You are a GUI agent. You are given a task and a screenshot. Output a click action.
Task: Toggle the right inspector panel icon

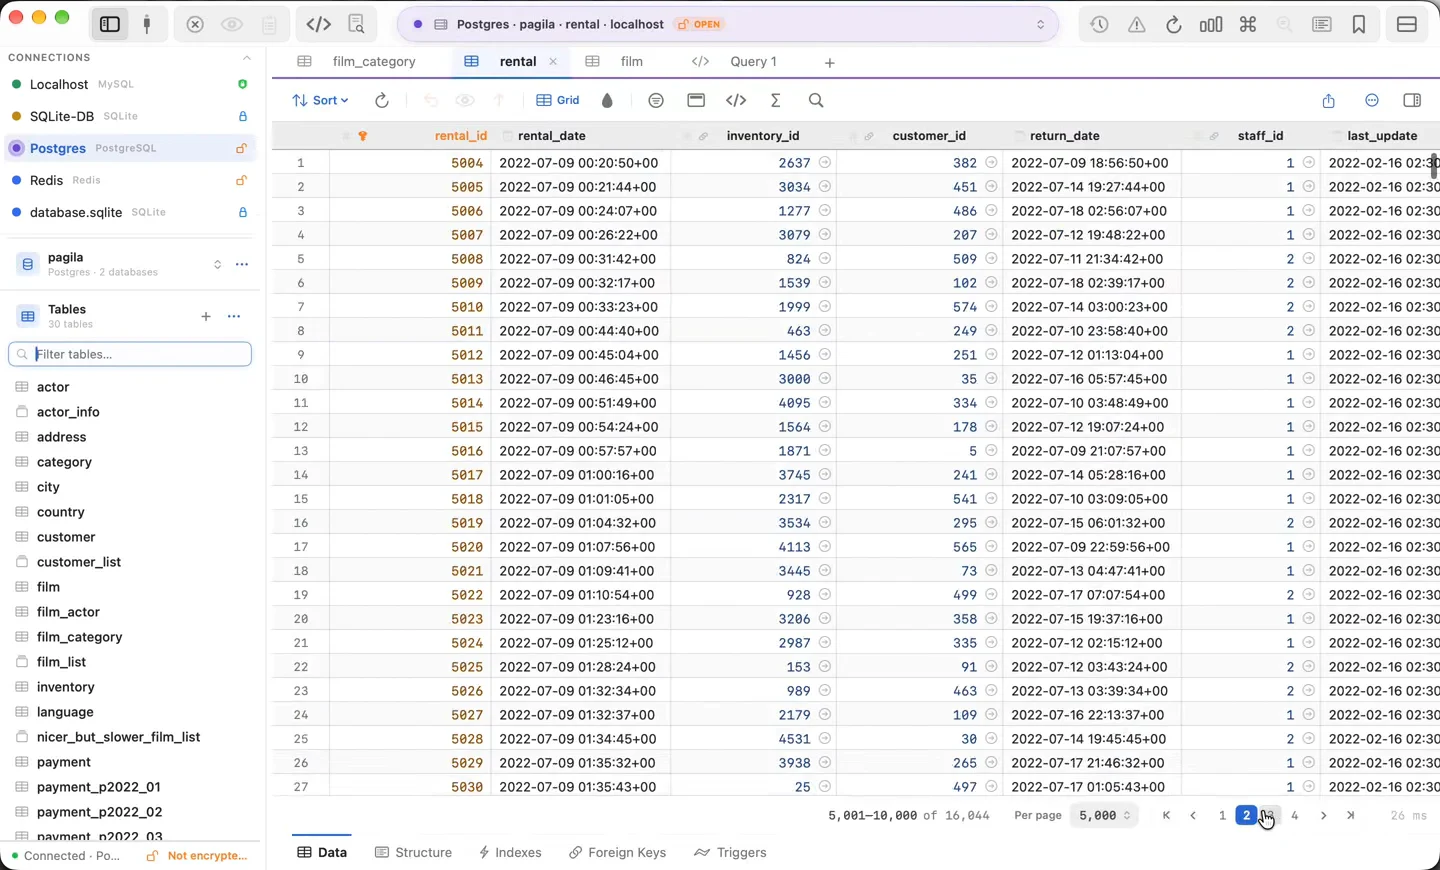tap(1412, 100)
